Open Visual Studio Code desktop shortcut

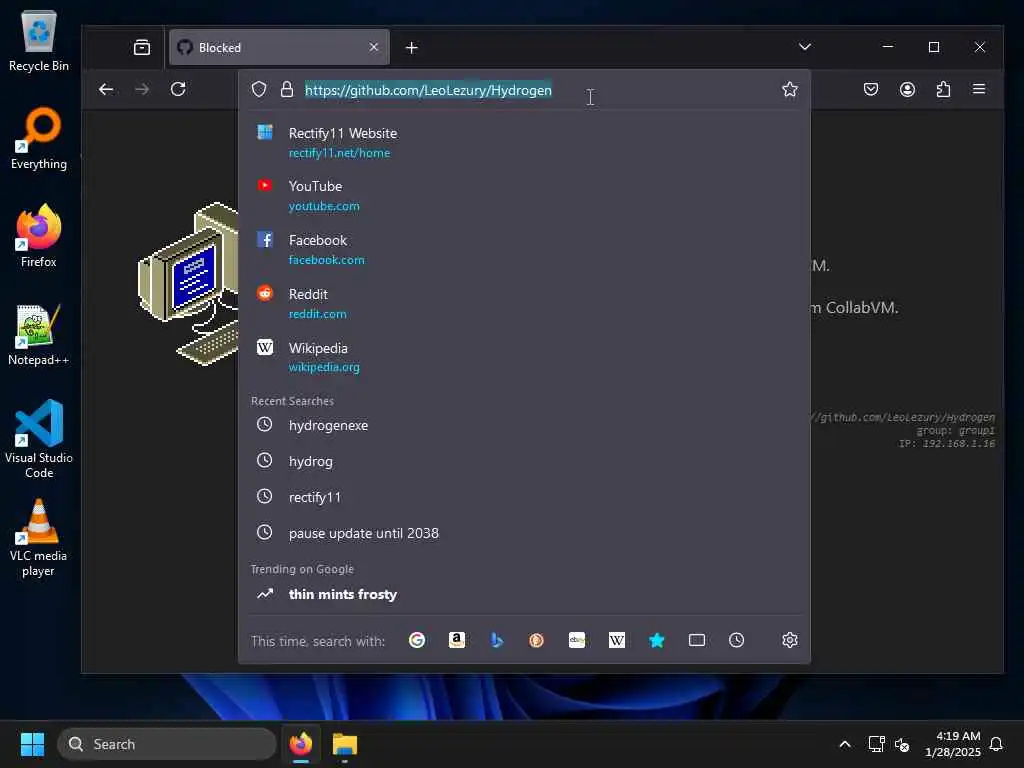point(39,439)
